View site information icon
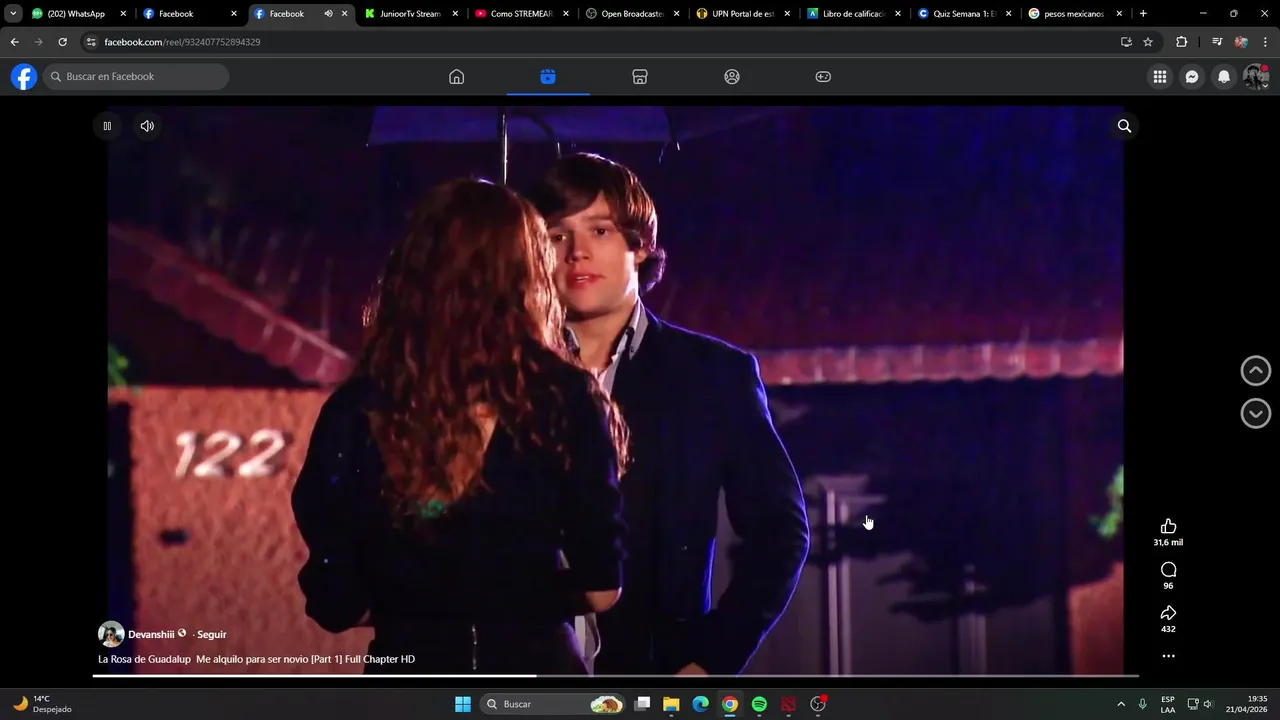The width and height of the screenshot is (1280, 720). [x=91, y=42]
